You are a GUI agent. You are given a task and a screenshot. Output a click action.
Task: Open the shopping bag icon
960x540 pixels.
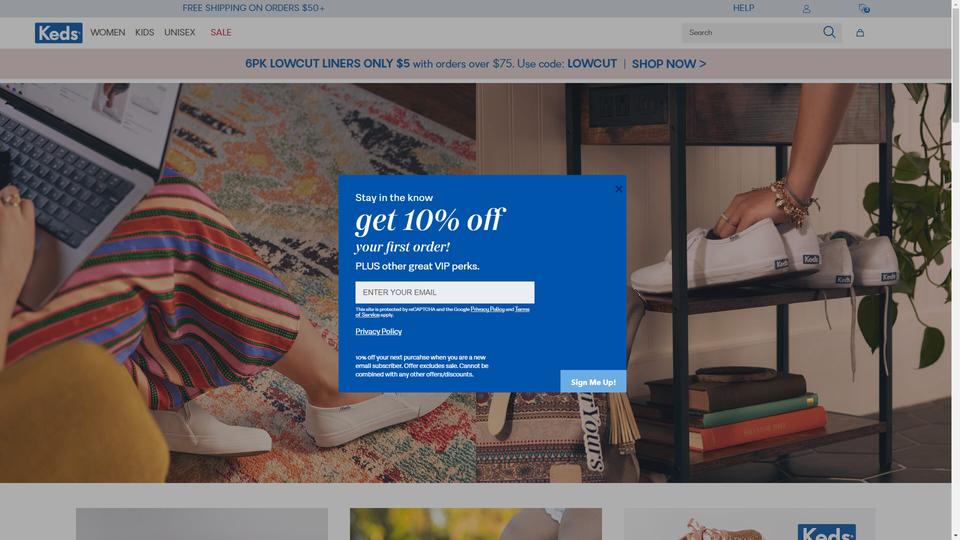click(860, 32)
